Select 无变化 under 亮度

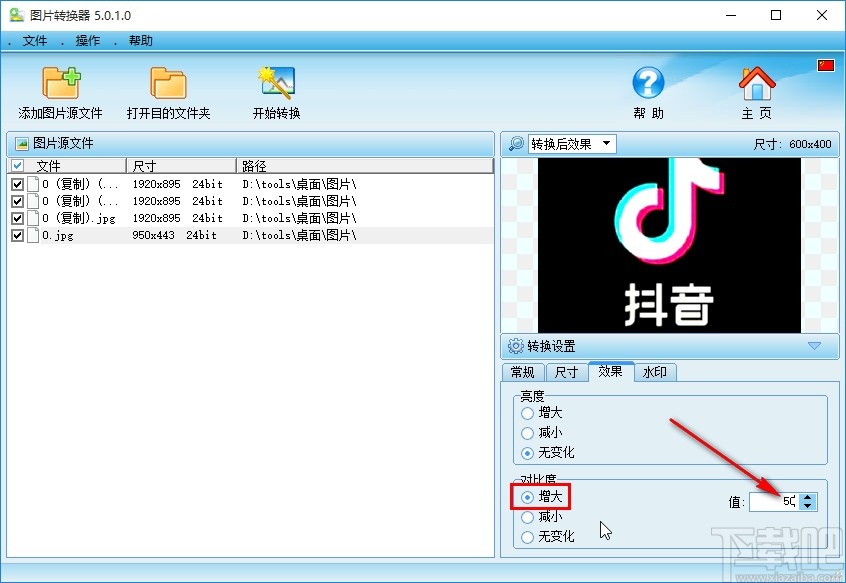pyautogui.click(x=529, y=452)
